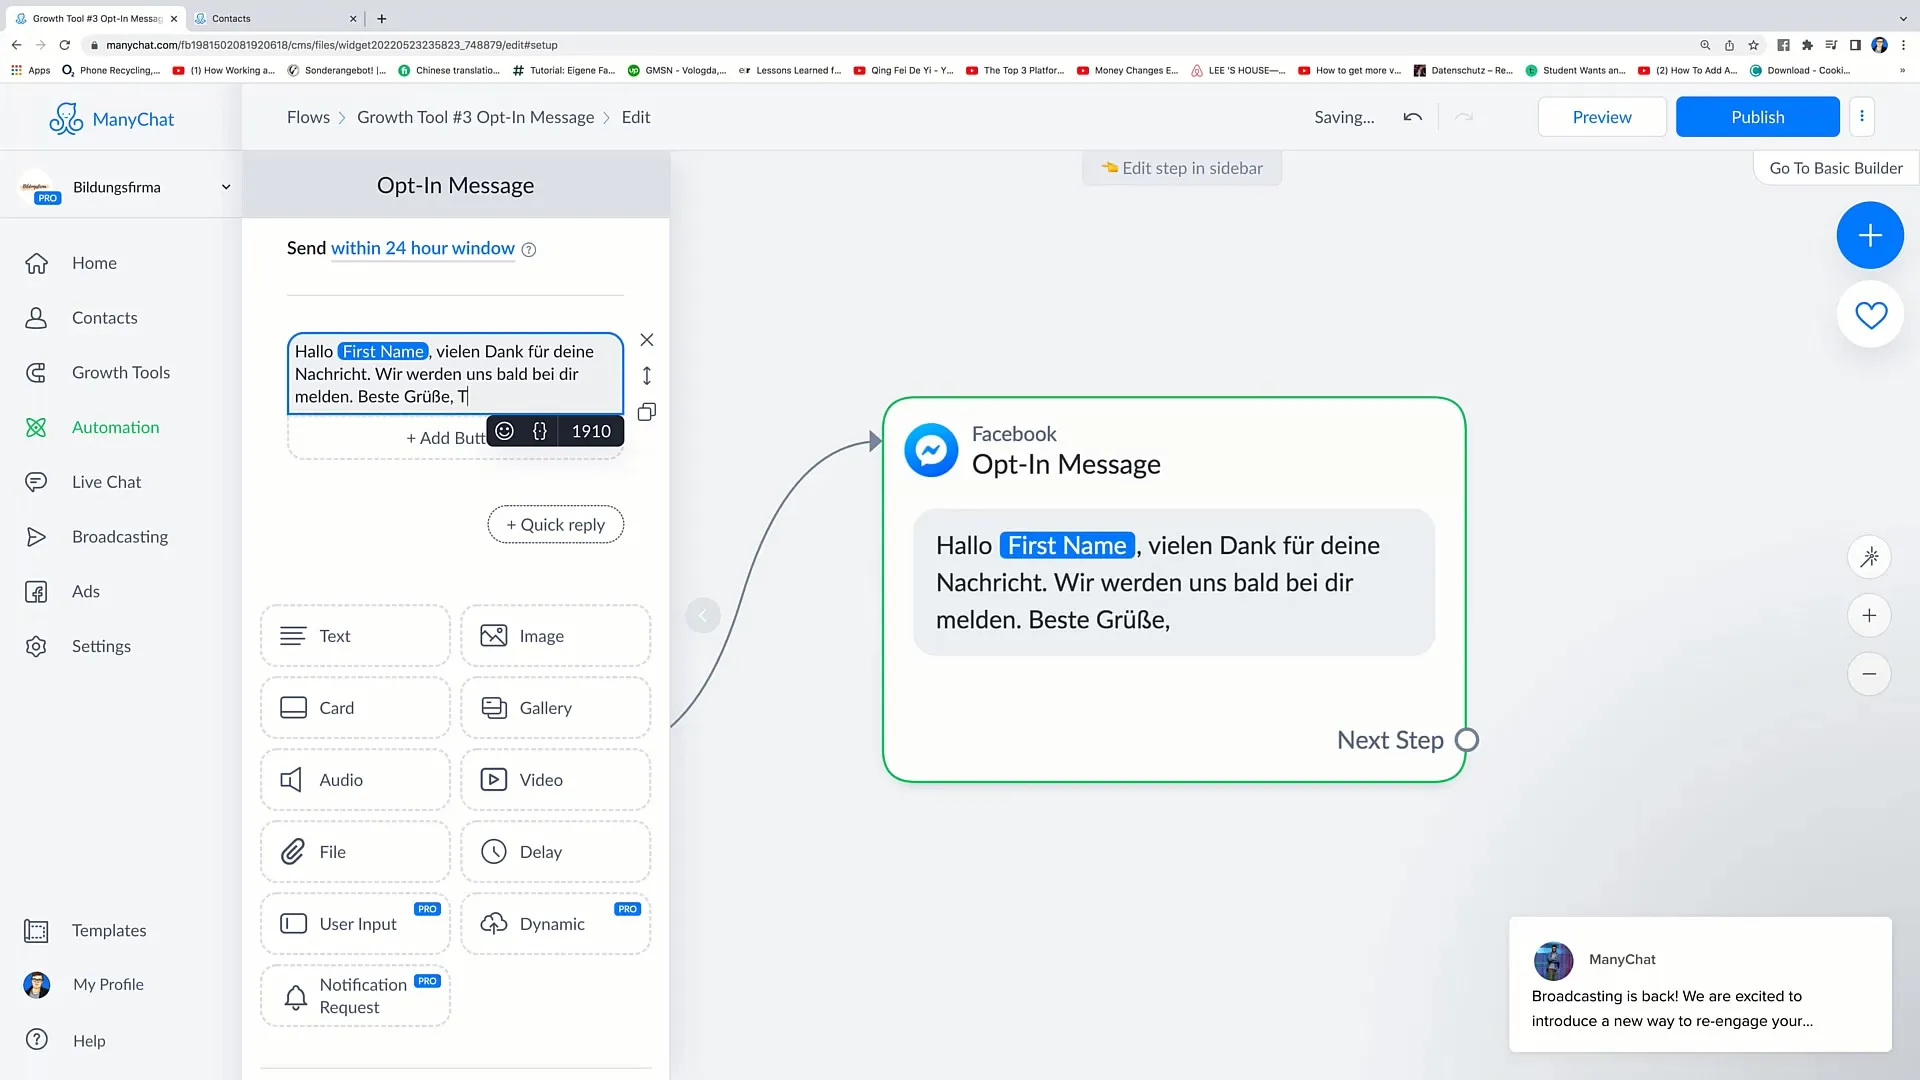The width and height of the screenshot is (1920, 1080).
Task: Expand the Bildungsfirma account dropdown
Action: [225, 186]
